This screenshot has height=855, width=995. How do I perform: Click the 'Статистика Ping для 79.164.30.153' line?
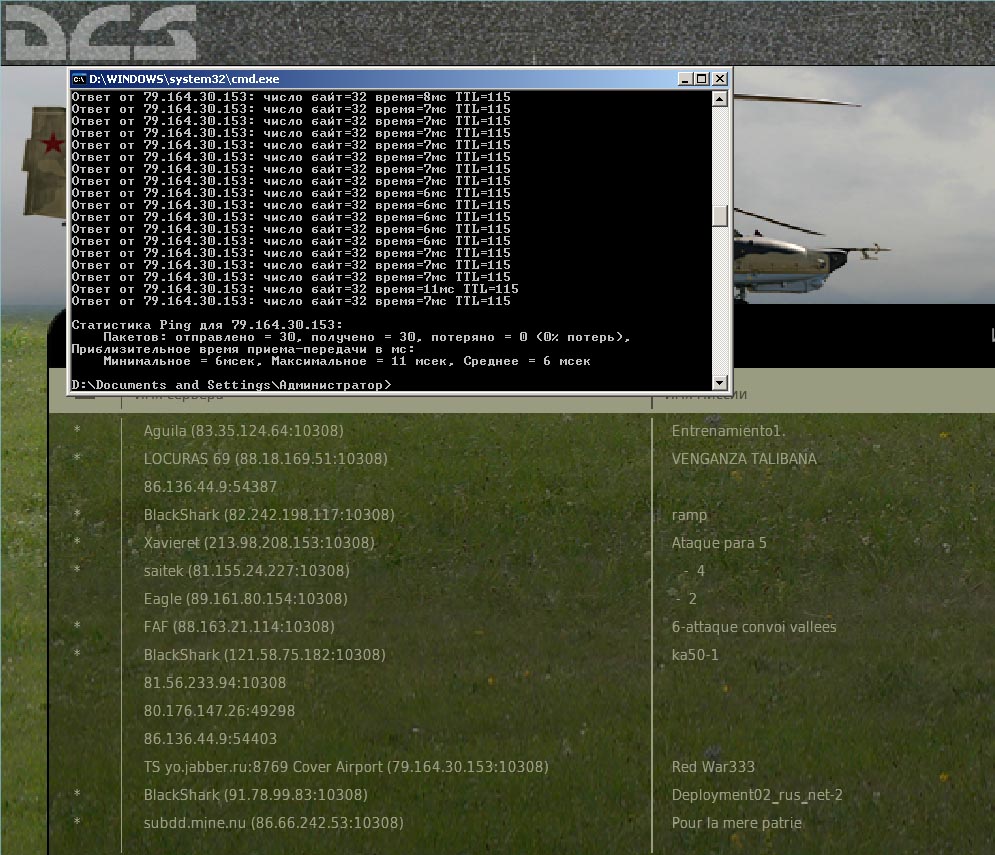point(207,325)
